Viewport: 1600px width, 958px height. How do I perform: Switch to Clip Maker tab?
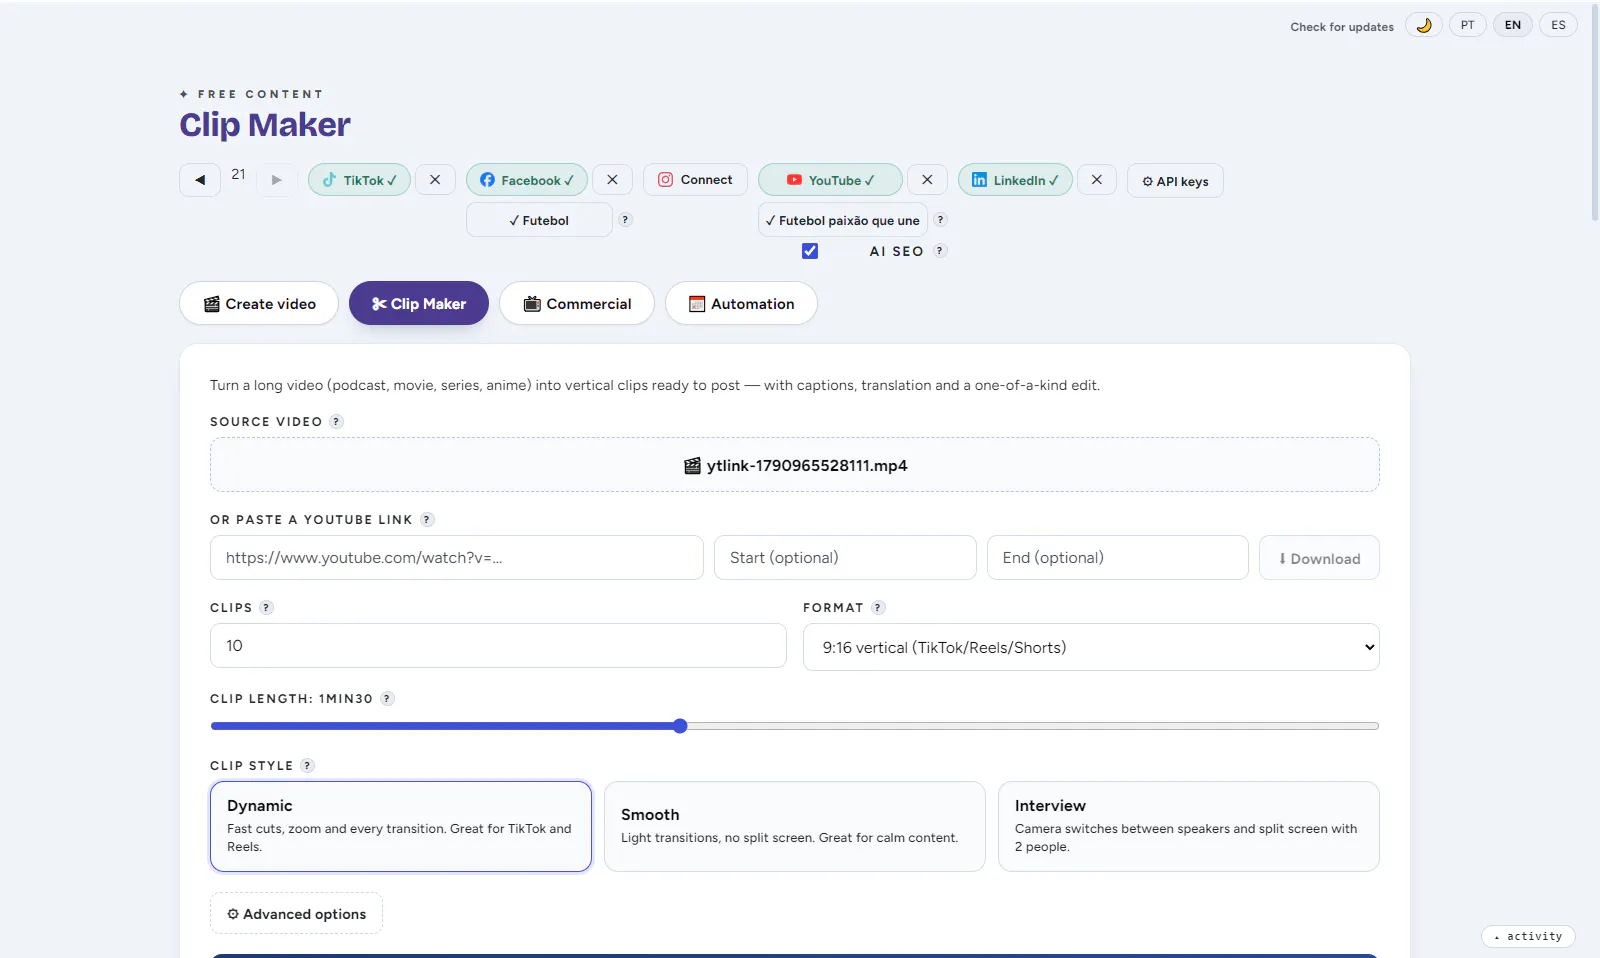coord(419,303)
